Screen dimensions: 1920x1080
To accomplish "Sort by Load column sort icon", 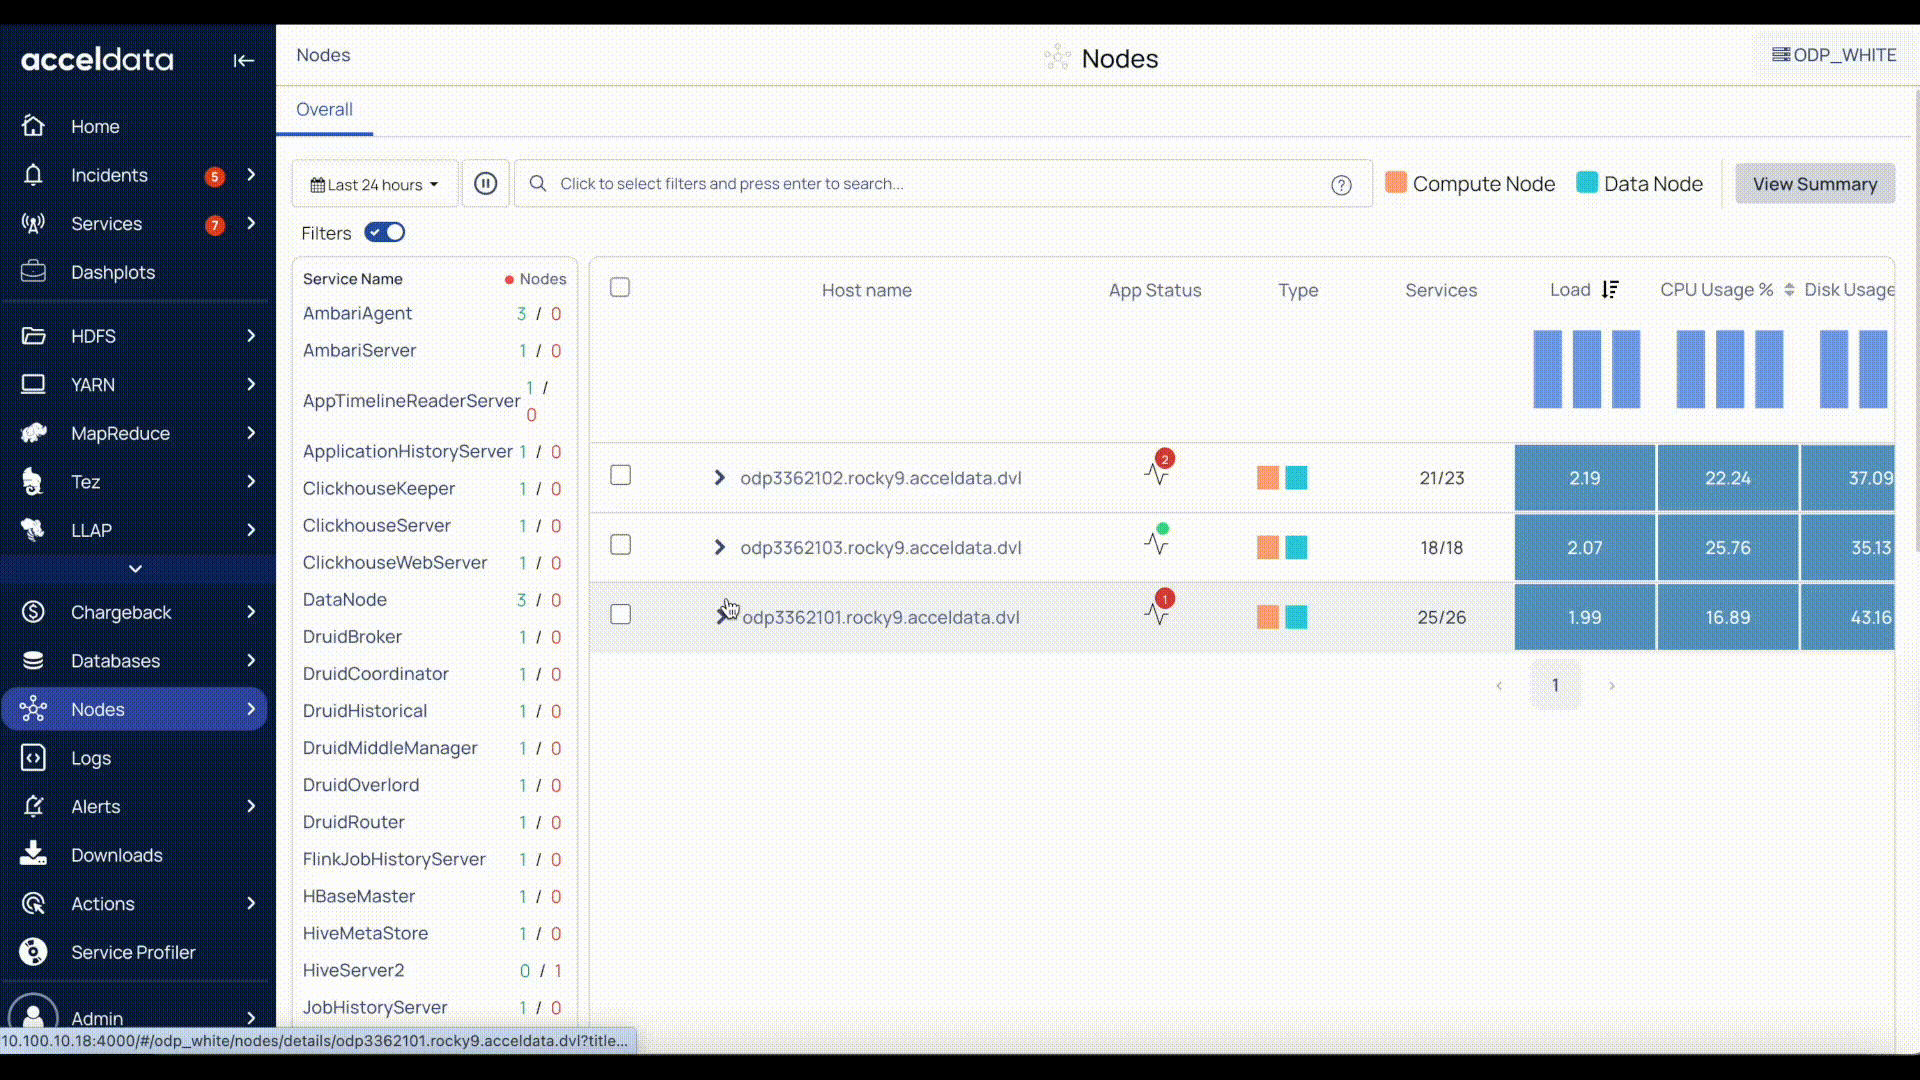I will click(1610, 290).
